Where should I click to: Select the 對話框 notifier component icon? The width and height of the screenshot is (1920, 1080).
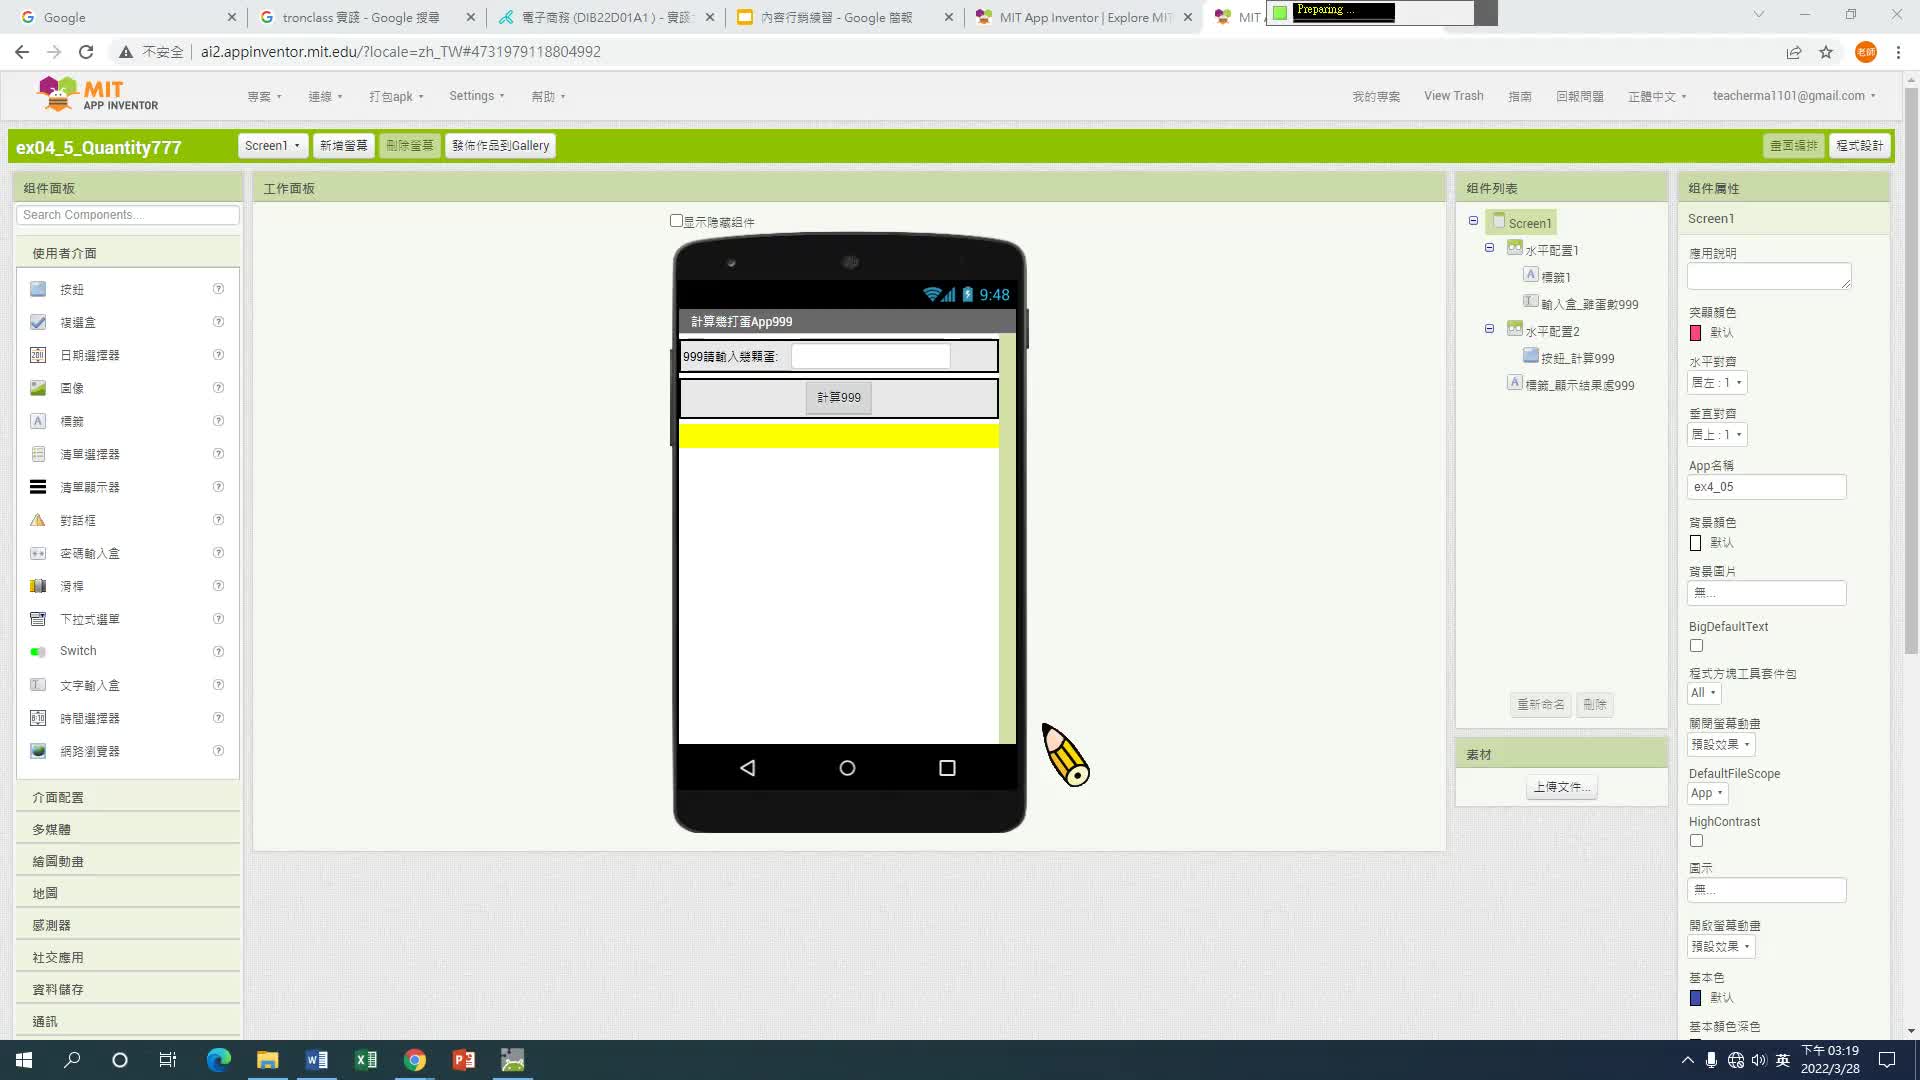[x=38, y=520]
